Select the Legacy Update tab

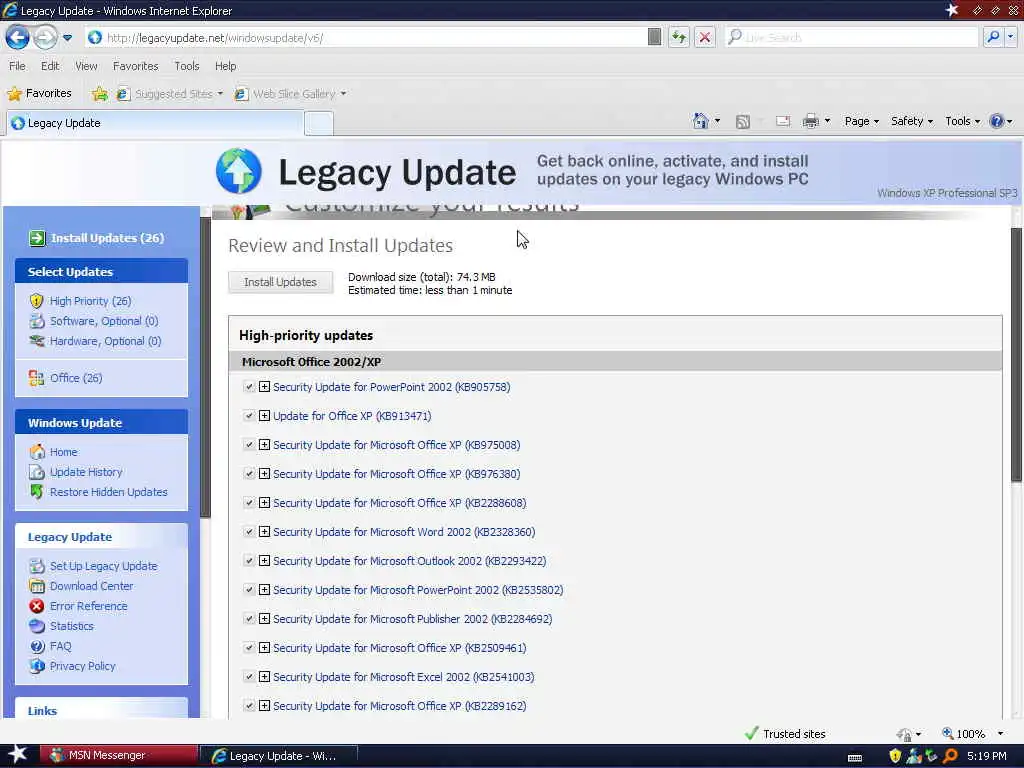pos(155,123)
